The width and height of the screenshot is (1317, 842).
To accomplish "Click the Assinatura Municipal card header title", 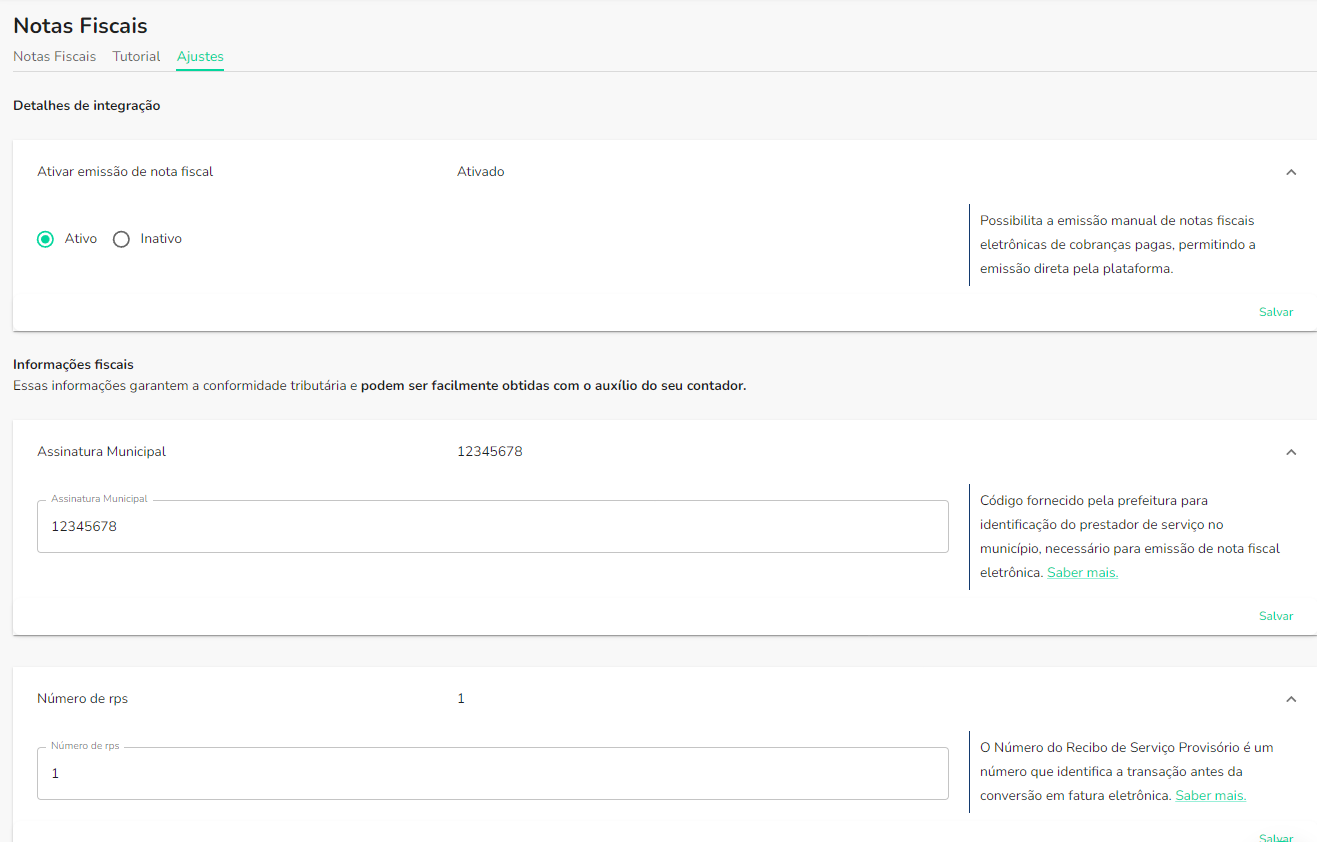I will pos(101,452).
